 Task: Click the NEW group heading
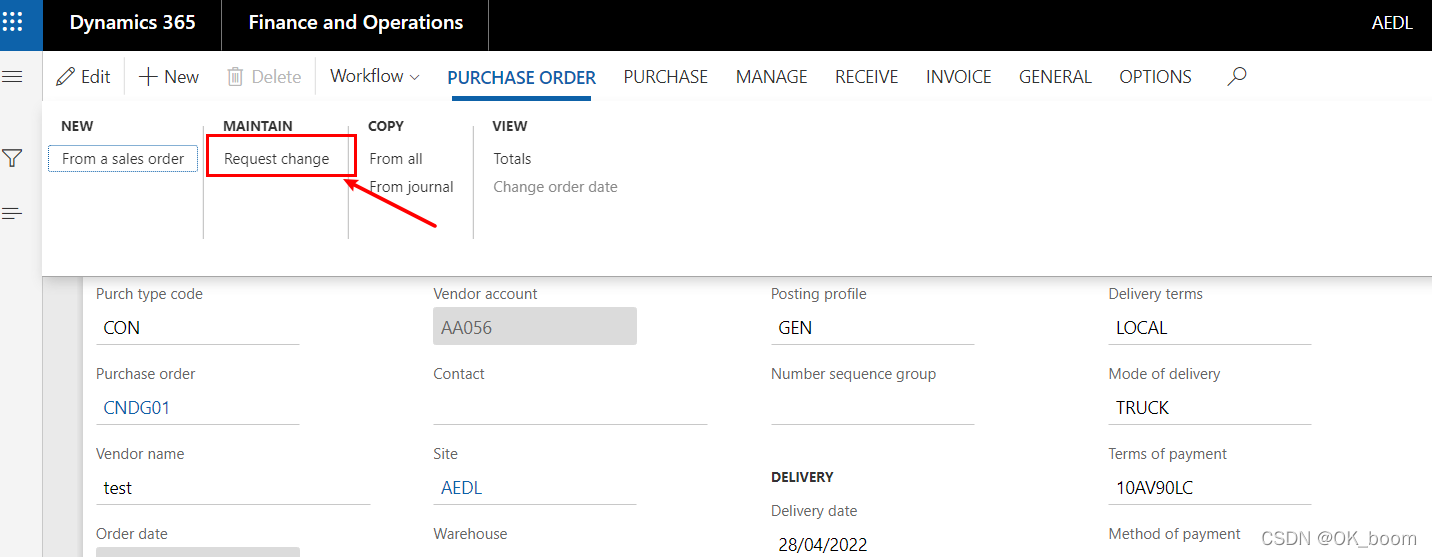(x=77, y=126)
